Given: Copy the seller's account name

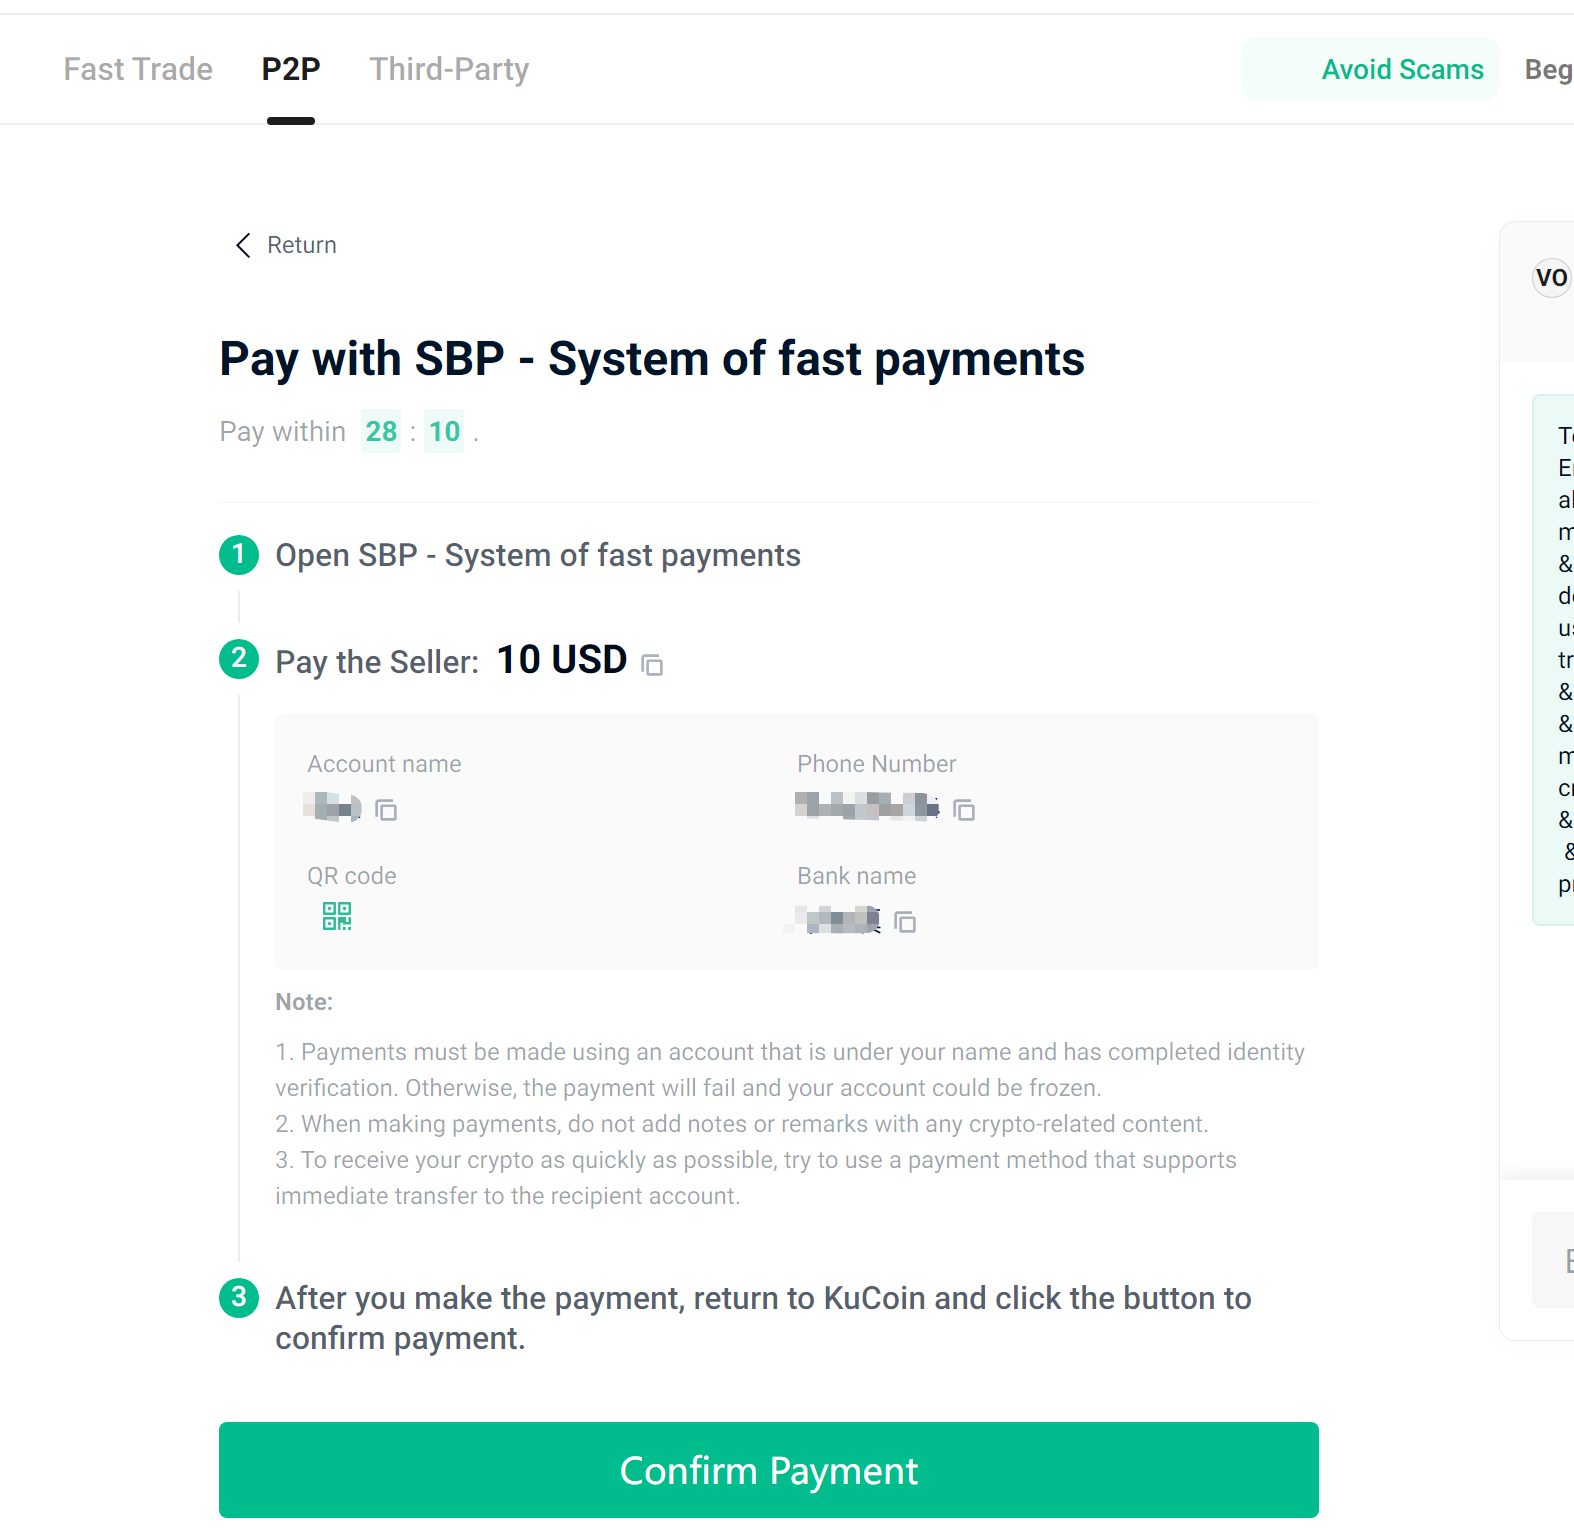Looking at the screenshot, I should tap(386, 810).
